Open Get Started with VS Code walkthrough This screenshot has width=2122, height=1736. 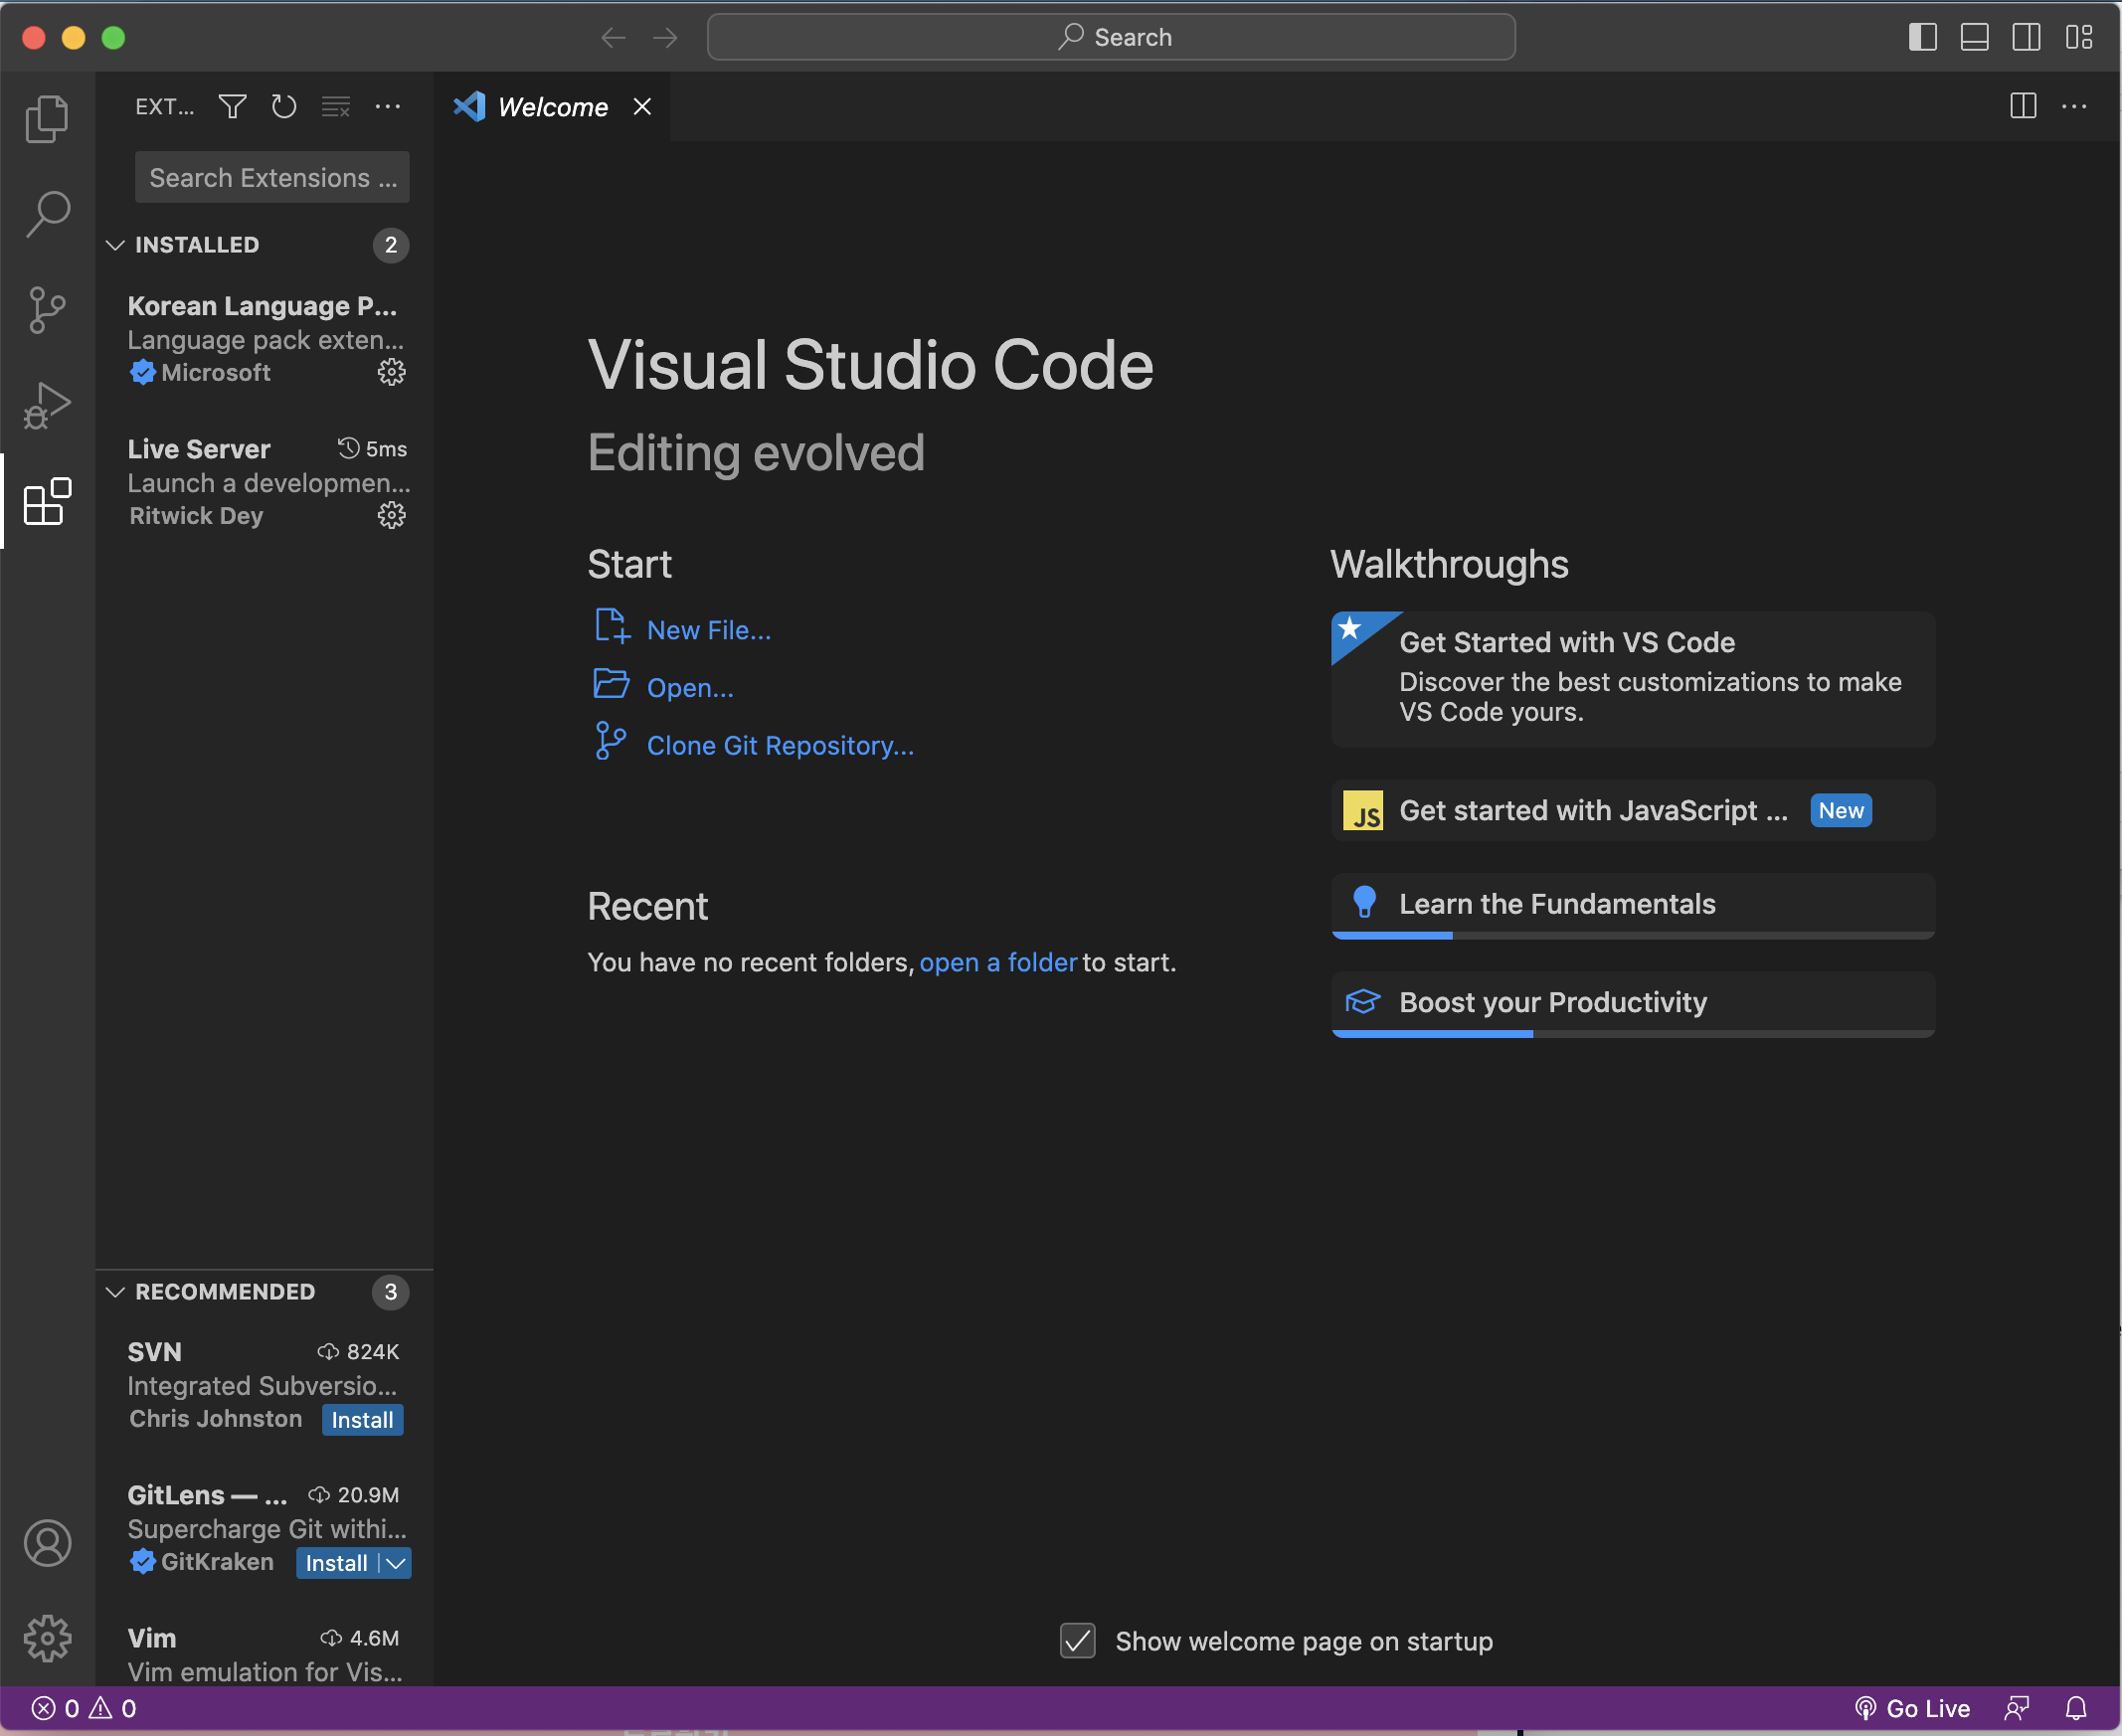pyautogui.click(x=1633, y=679)
